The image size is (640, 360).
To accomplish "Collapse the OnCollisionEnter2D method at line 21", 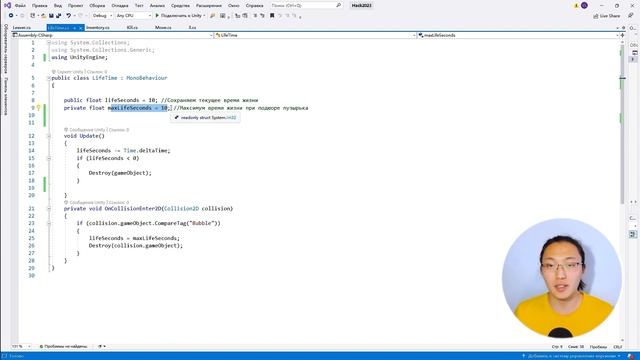I will click(49, 209).
